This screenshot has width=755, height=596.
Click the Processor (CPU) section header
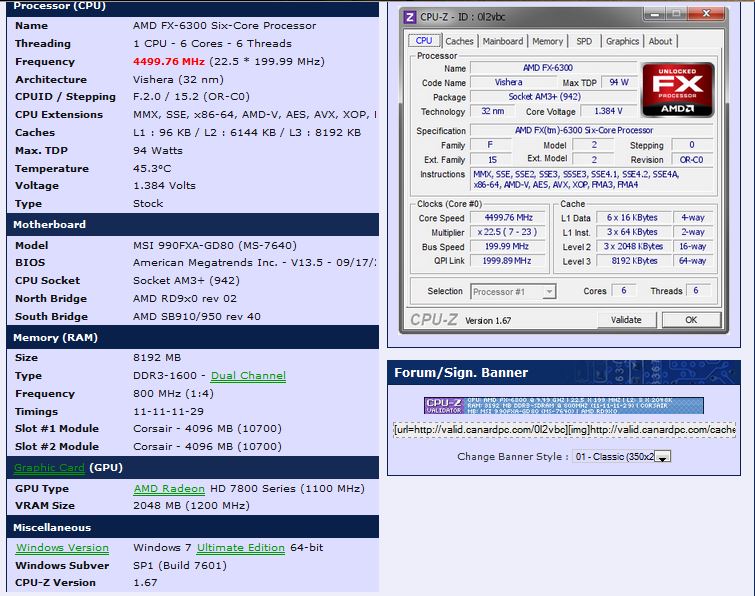(x=193, y=7)
